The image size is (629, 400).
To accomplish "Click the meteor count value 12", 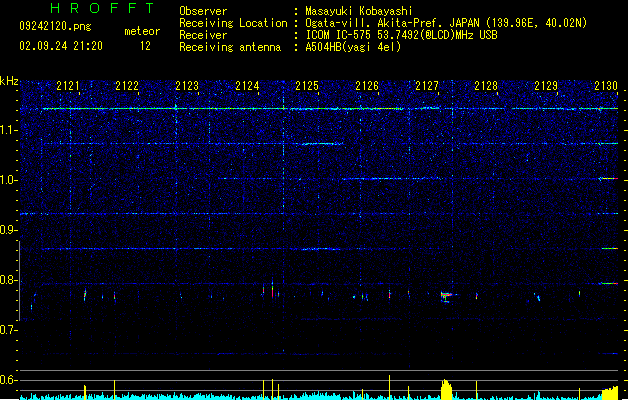I will coord(145,46).
